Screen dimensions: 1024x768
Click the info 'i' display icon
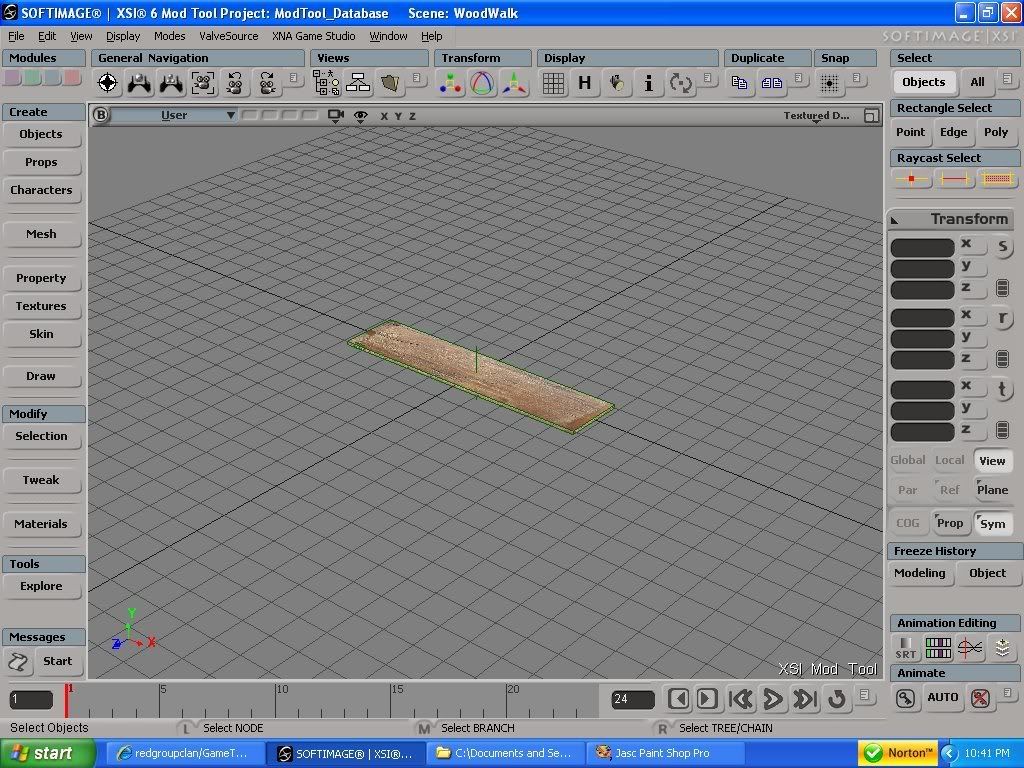[648, 83]
